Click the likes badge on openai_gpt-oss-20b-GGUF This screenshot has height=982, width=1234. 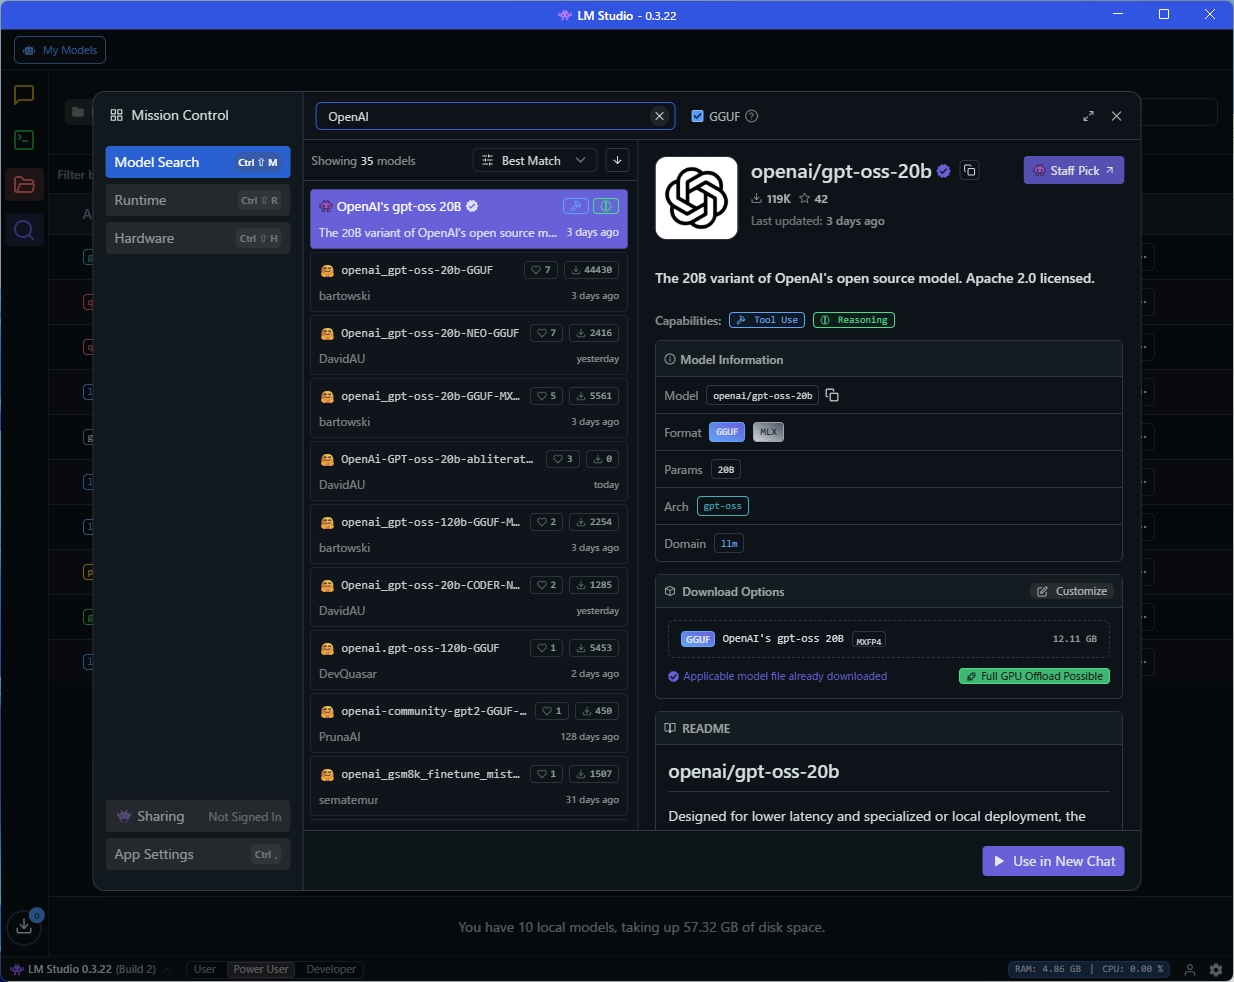[541, 270]
